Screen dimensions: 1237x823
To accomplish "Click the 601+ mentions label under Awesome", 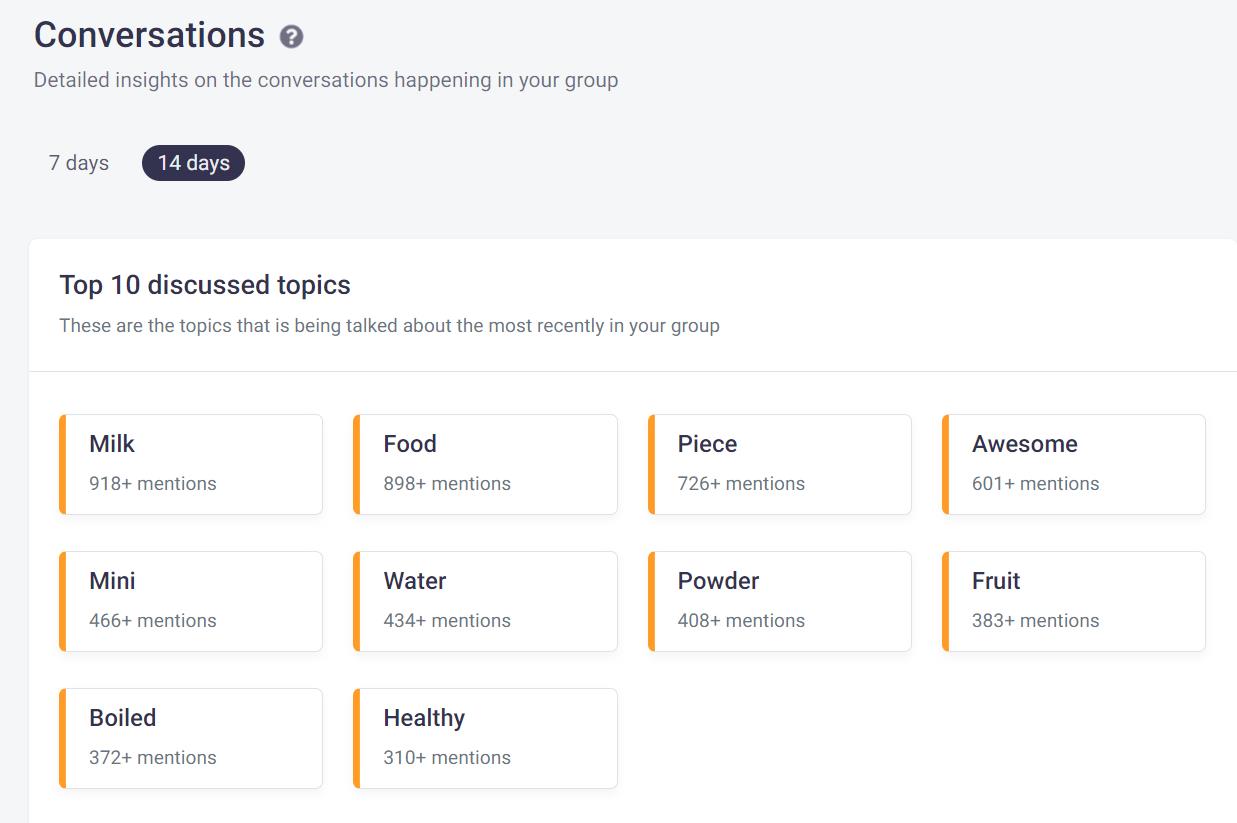I will 1036,482.
